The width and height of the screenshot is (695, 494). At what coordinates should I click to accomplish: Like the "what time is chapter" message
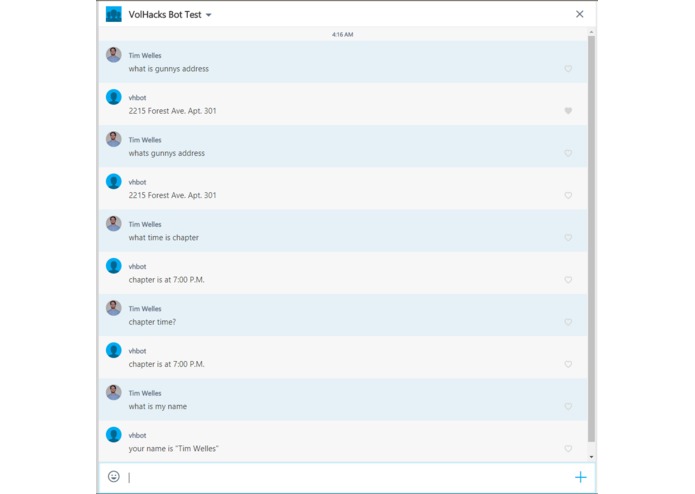pos(568,237)
